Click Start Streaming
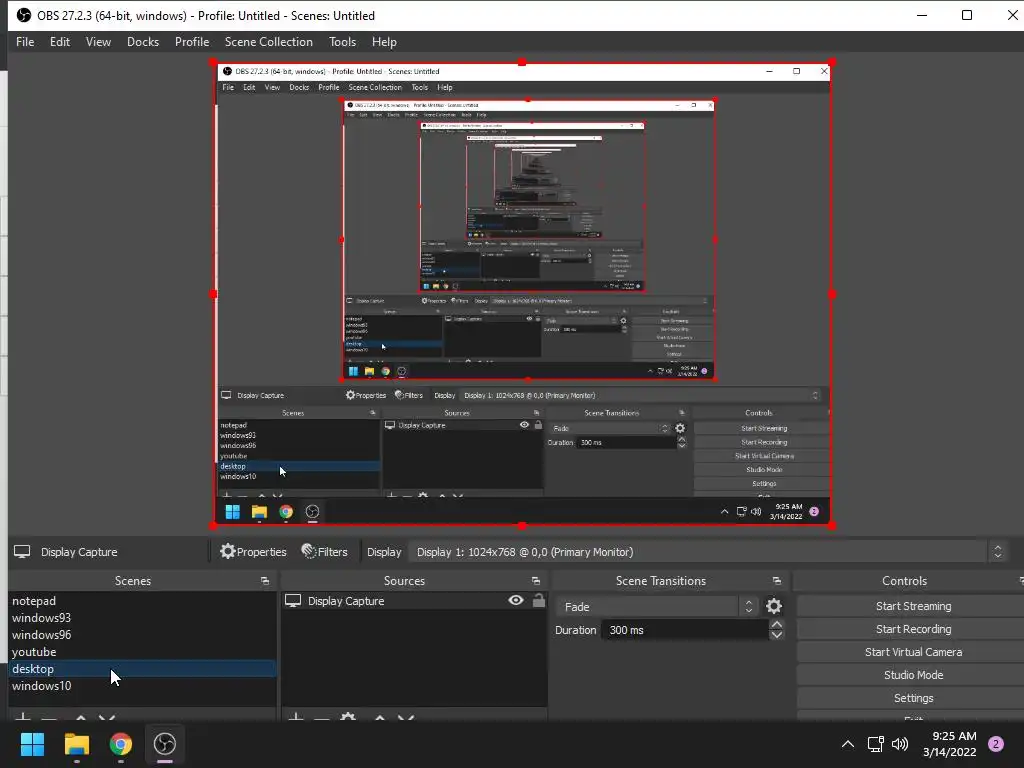The image size is (1024, 768). (913, 606)
